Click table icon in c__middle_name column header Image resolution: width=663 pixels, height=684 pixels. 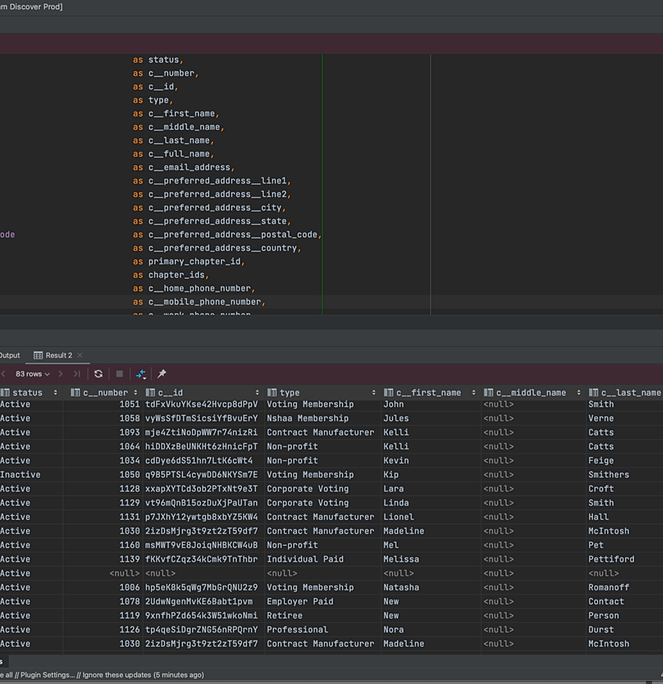[489, 393]
